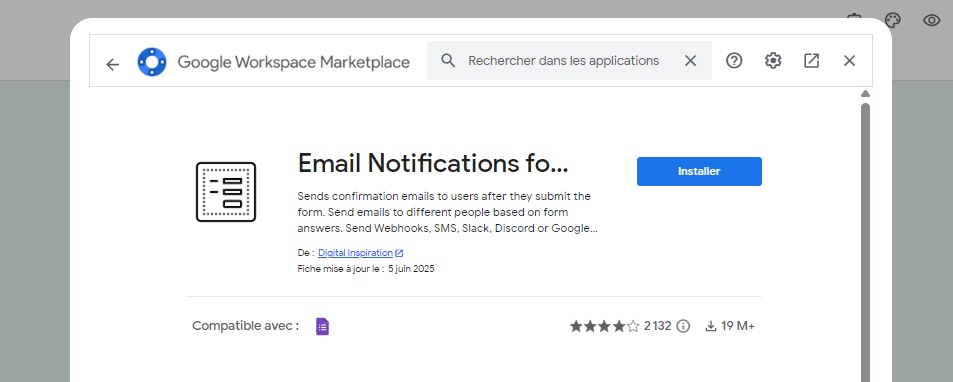Image resolution: width=953 pixels, height=382 pixels.
Task: Toggle the preview eye icon behind dialog
Action: click(x=932, y=21)
